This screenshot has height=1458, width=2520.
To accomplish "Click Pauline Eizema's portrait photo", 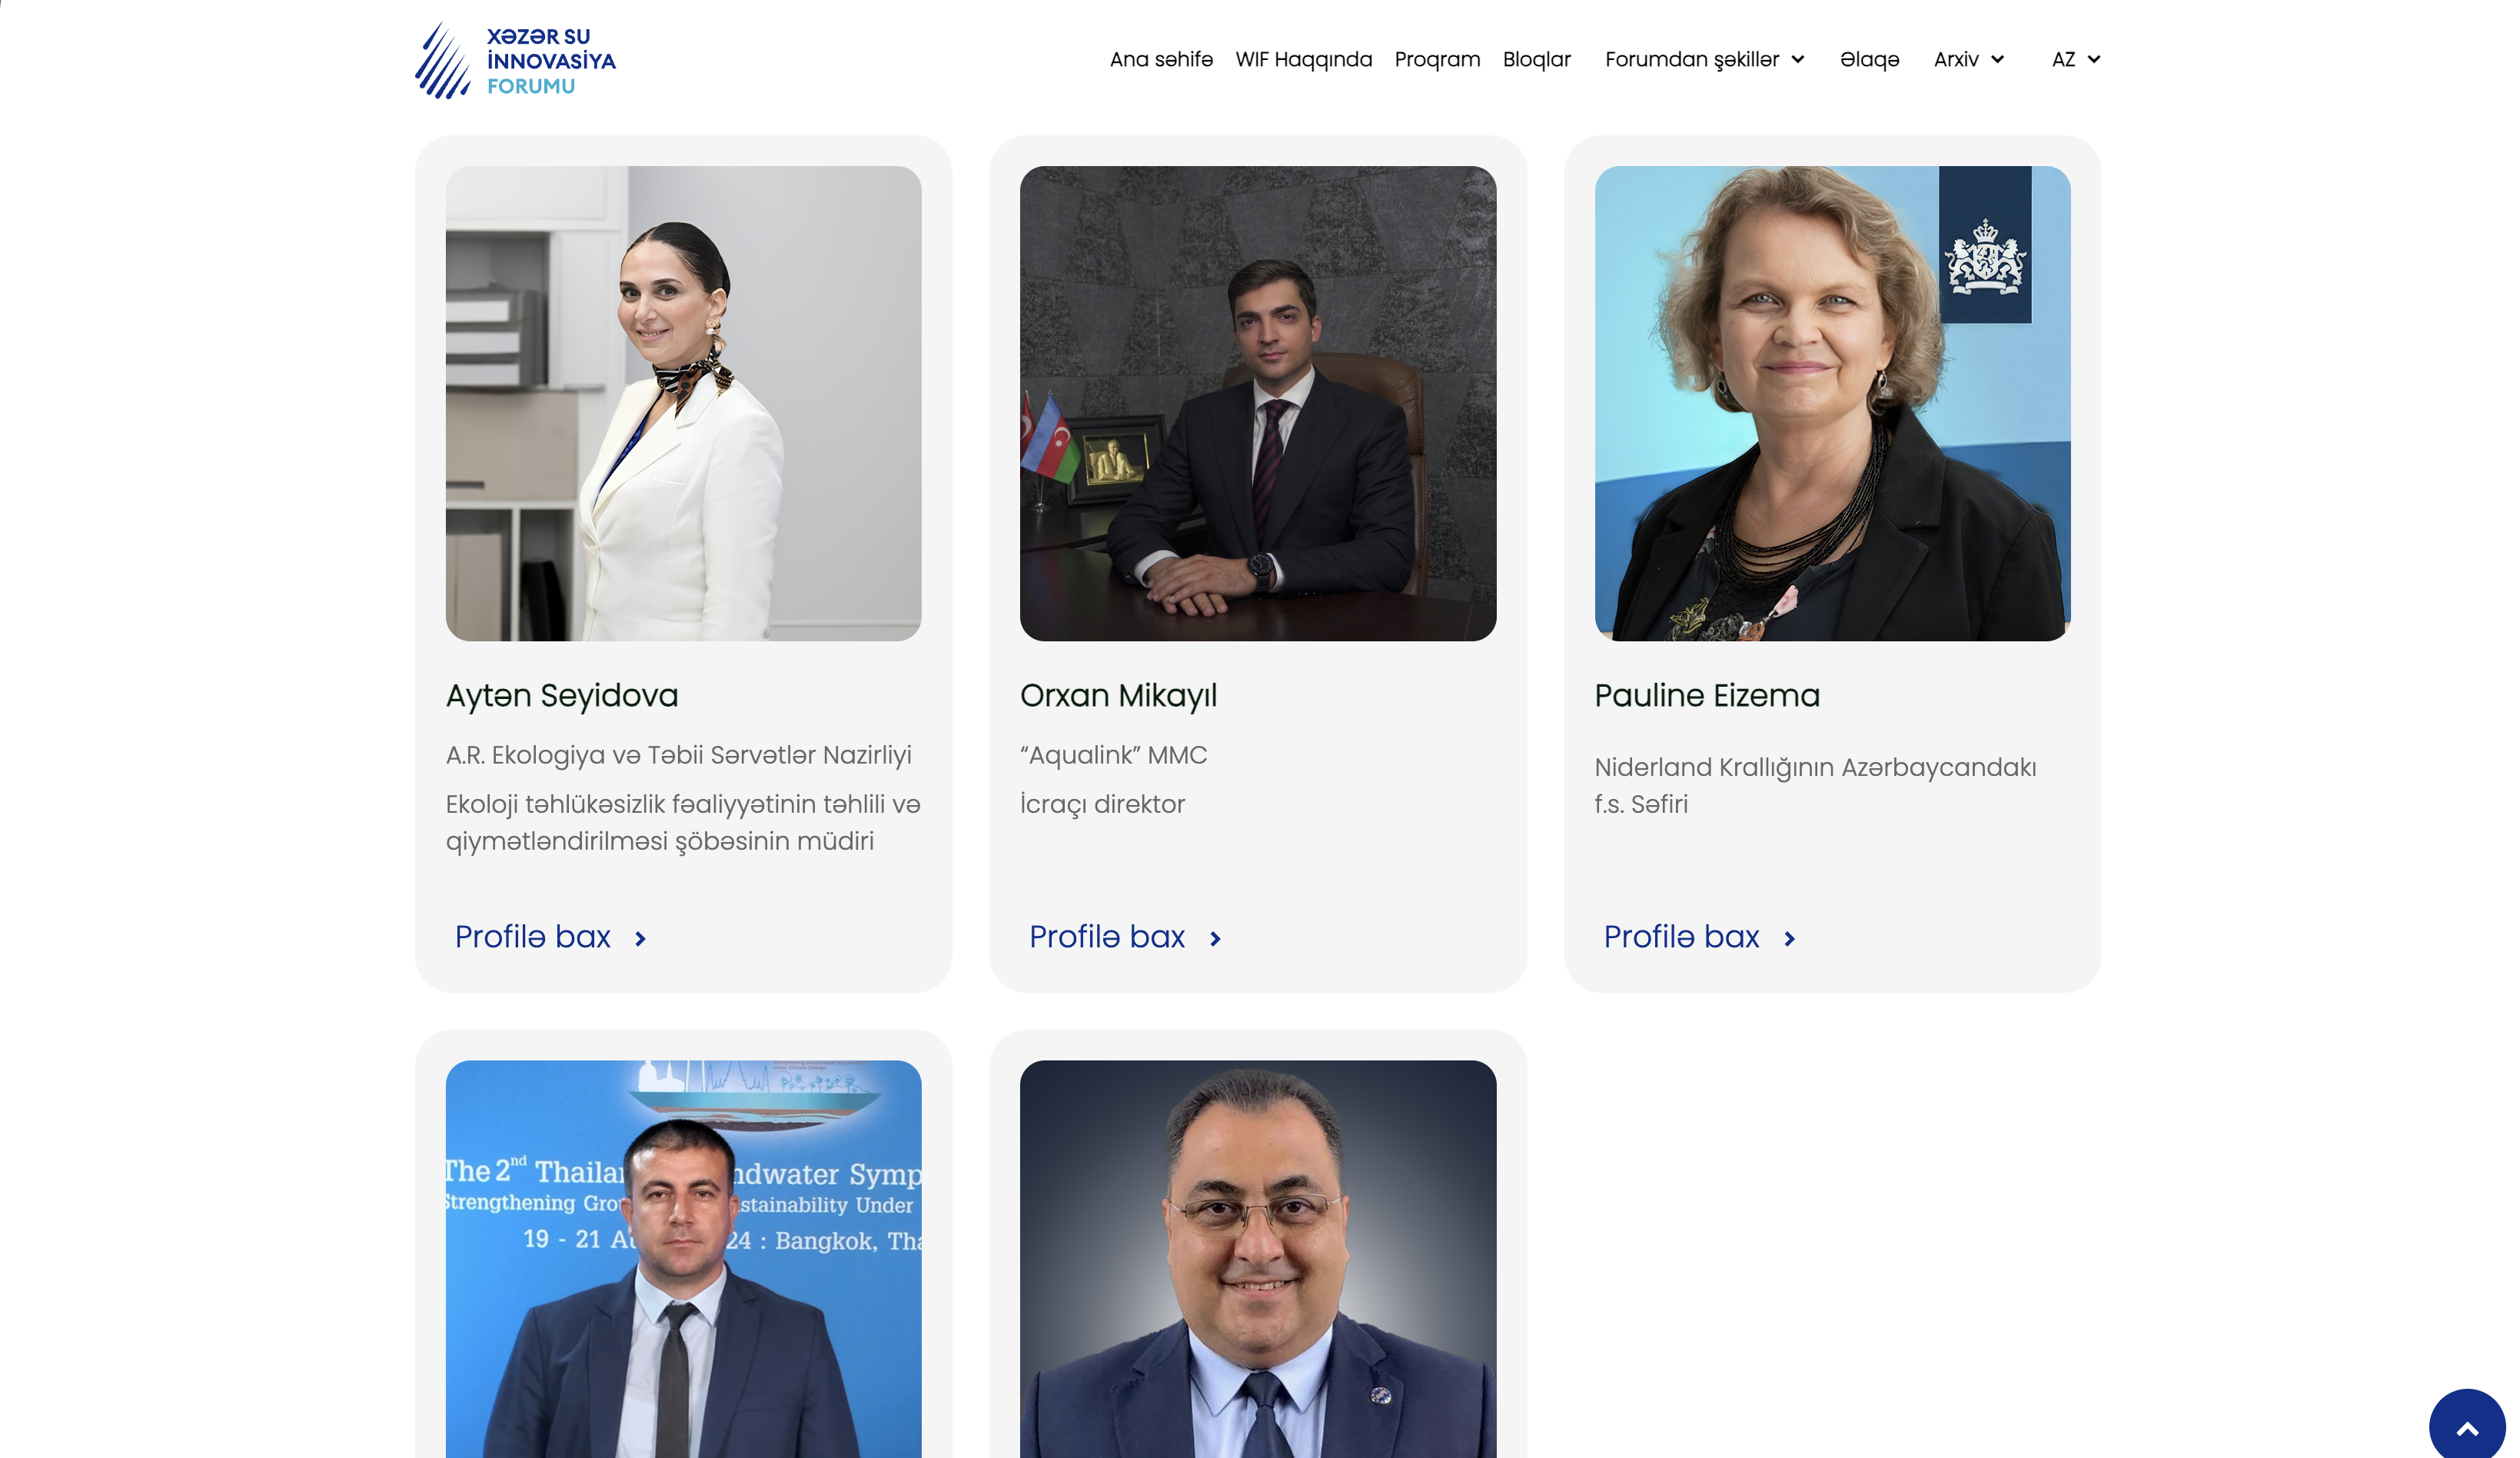I will click(1832, 403).
